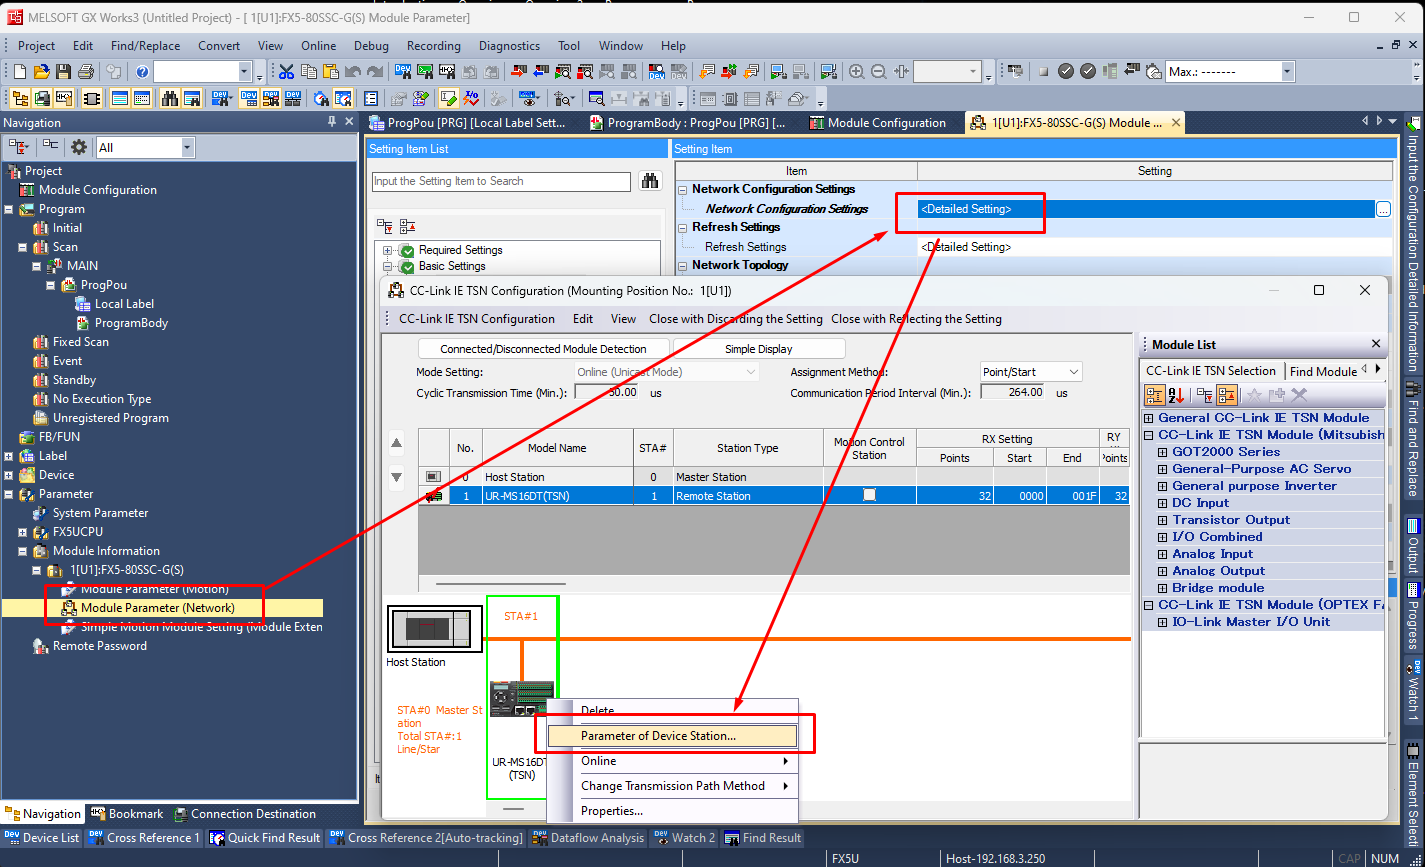Click the ellipsis button in Network Configuration Settings row
Viewport: 1425px width, 867px height.
click(1383, 209)
